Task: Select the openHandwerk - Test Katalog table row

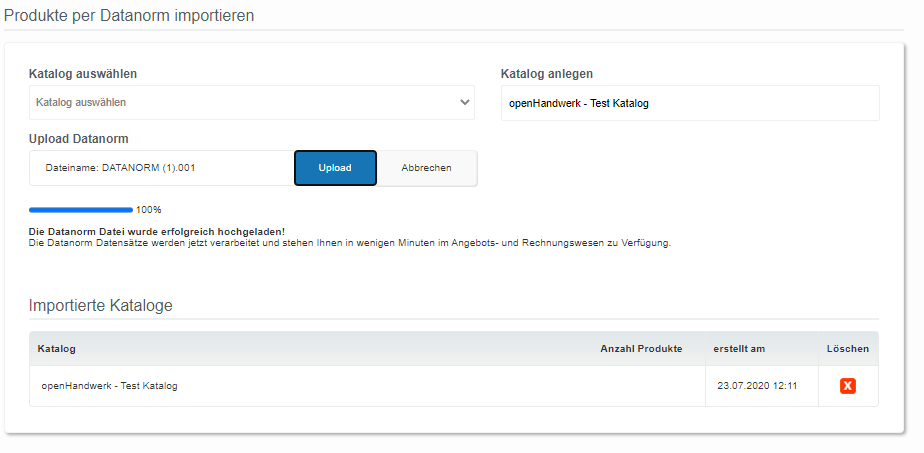Action: [454, 386]
